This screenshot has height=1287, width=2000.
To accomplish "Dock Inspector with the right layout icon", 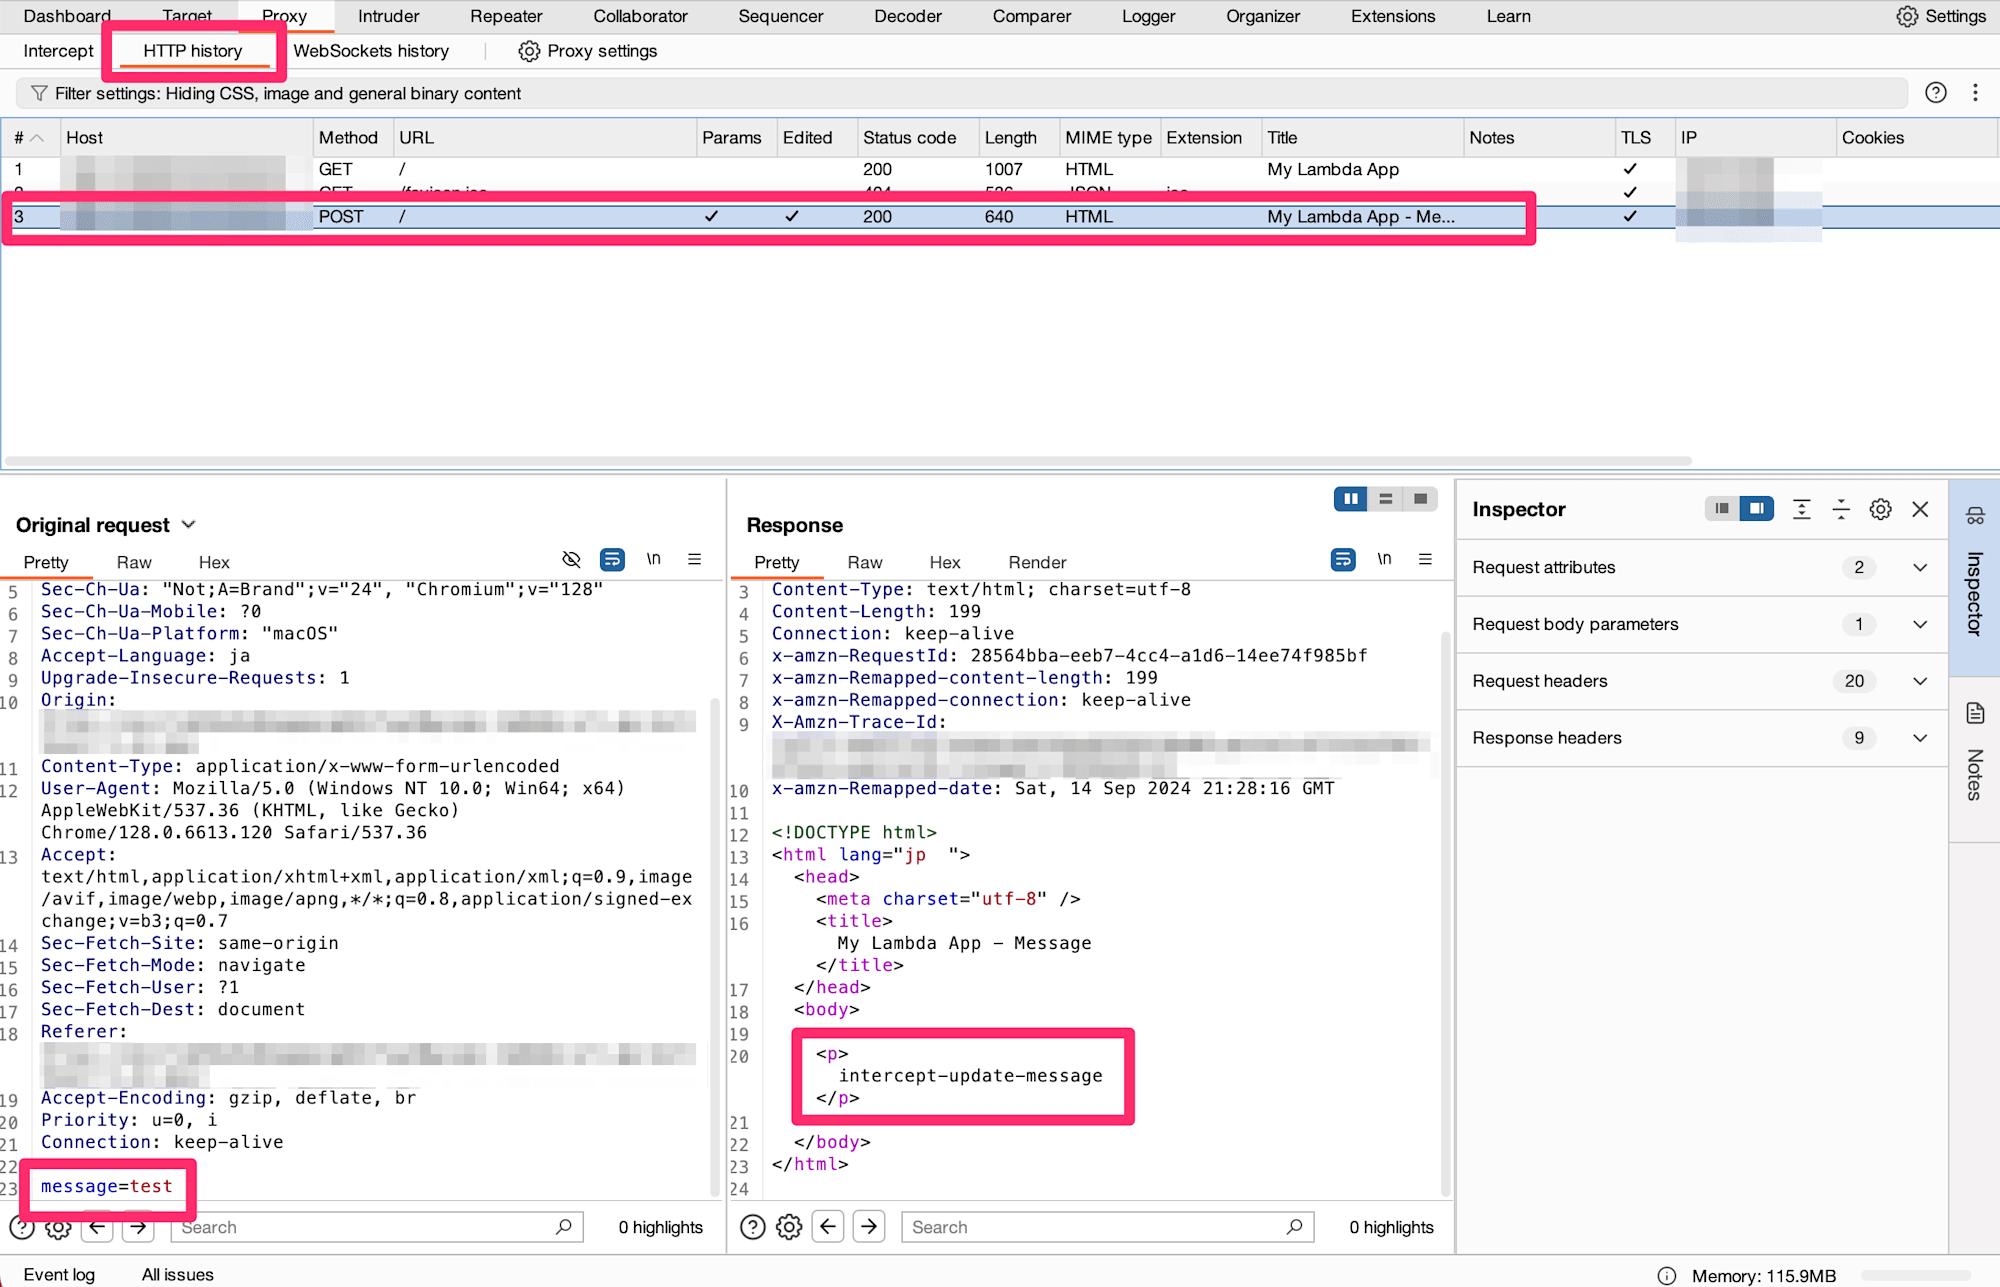I will [1756, 509].
